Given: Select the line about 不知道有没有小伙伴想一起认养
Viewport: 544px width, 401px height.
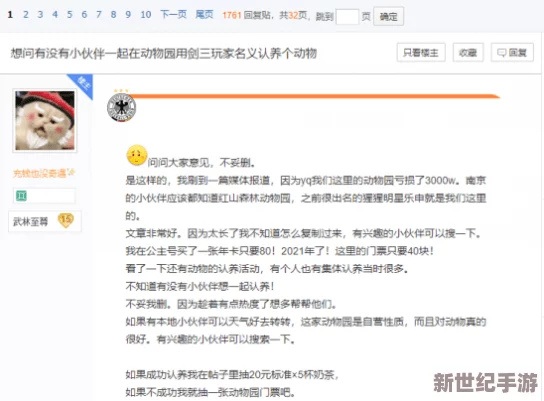Looking at the screenshot, I should coord(200,286).
